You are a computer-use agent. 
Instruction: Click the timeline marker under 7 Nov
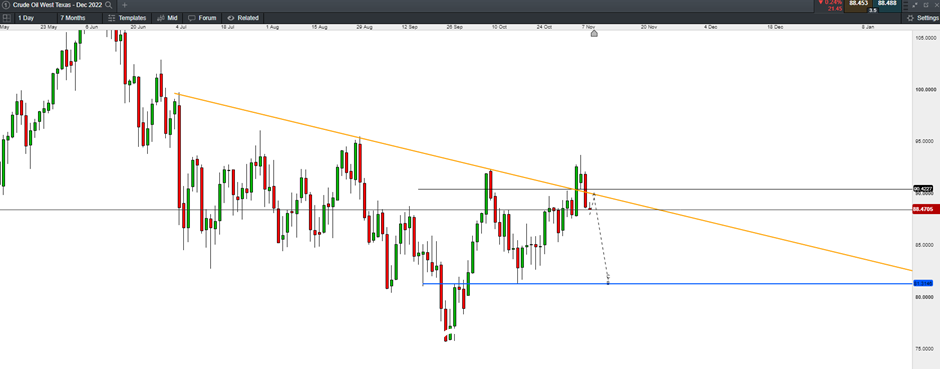[594, 34]
